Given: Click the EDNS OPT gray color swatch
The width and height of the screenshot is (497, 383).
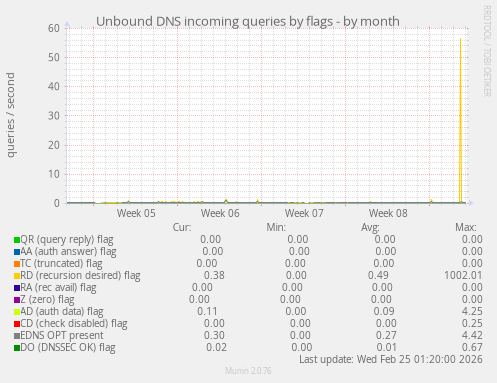Looking at the screenshot, I should [x=17, y=336].
